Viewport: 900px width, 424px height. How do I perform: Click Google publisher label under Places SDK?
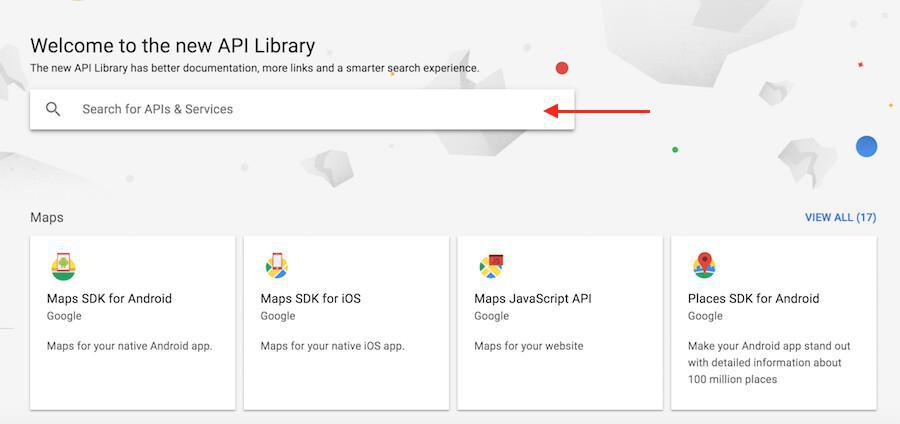click(705, 316)
